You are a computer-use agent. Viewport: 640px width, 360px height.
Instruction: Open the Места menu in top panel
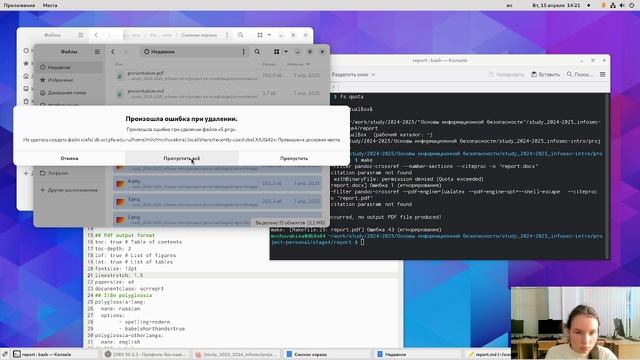50,5
